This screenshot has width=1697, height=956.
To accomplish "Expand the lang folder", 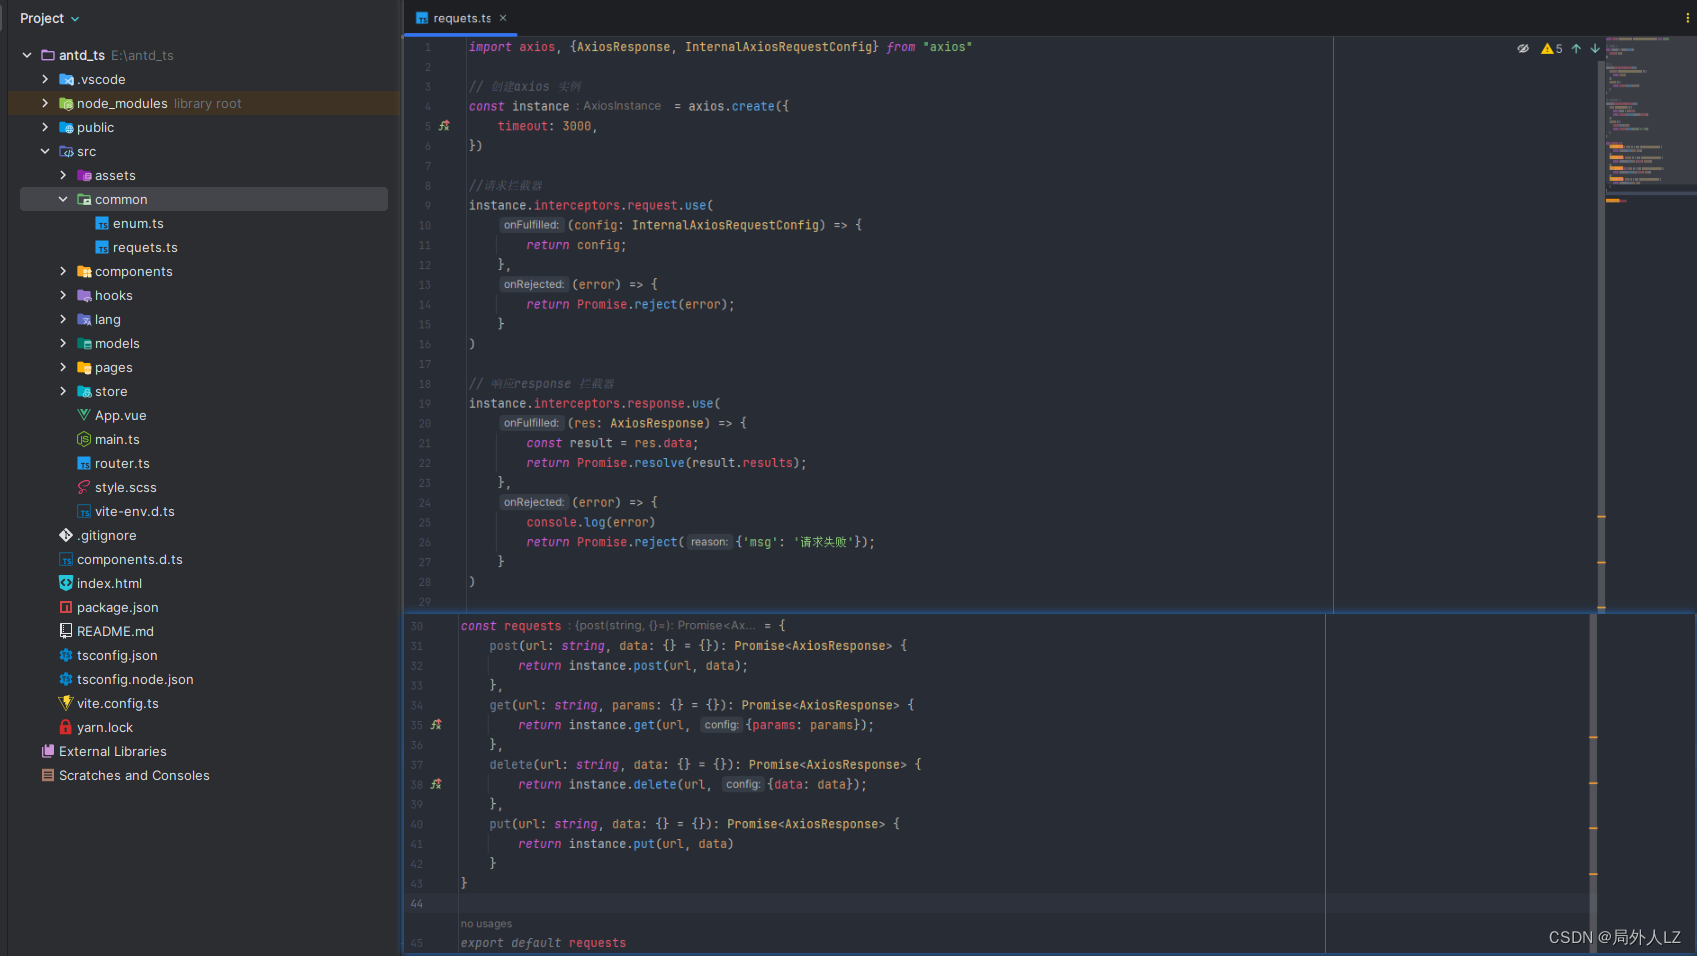I will tap(63, 319).
